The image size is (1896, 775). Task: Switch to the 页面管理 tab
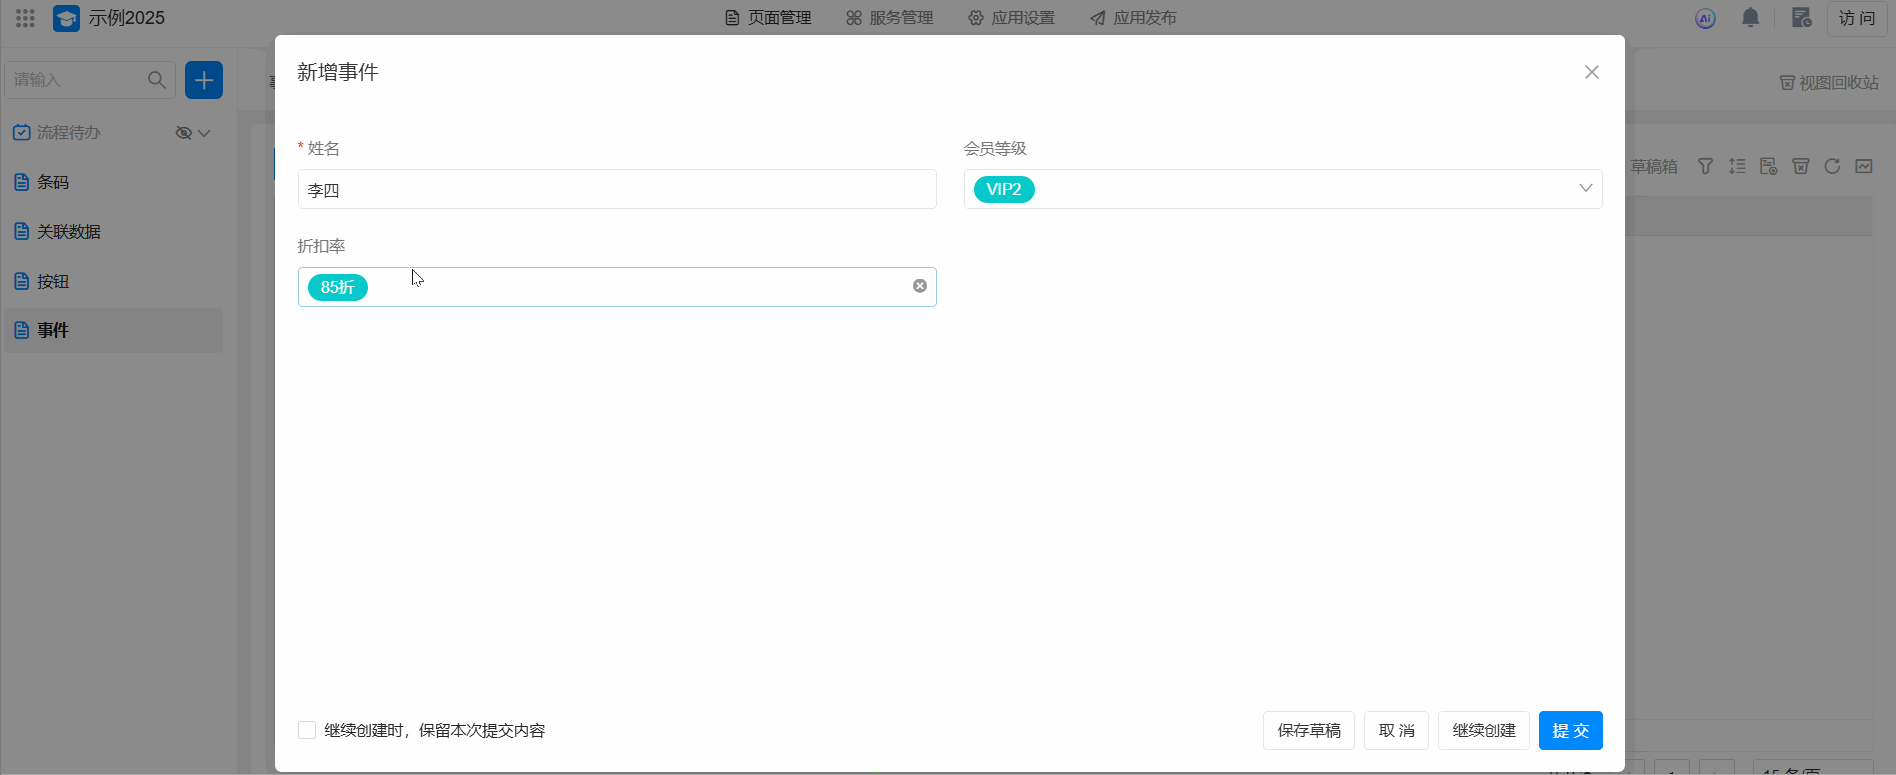pos(768,18)
